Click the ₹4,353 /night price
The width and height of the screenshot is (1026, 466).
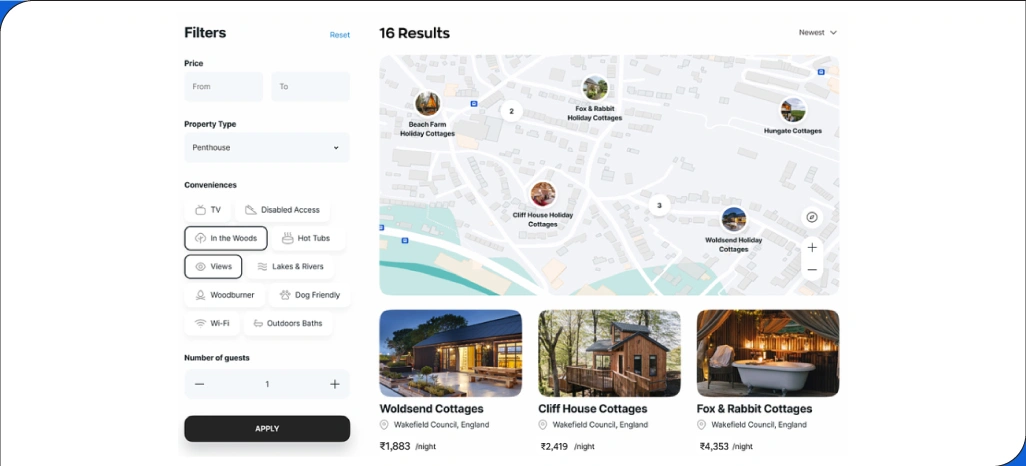pos(726,446)
